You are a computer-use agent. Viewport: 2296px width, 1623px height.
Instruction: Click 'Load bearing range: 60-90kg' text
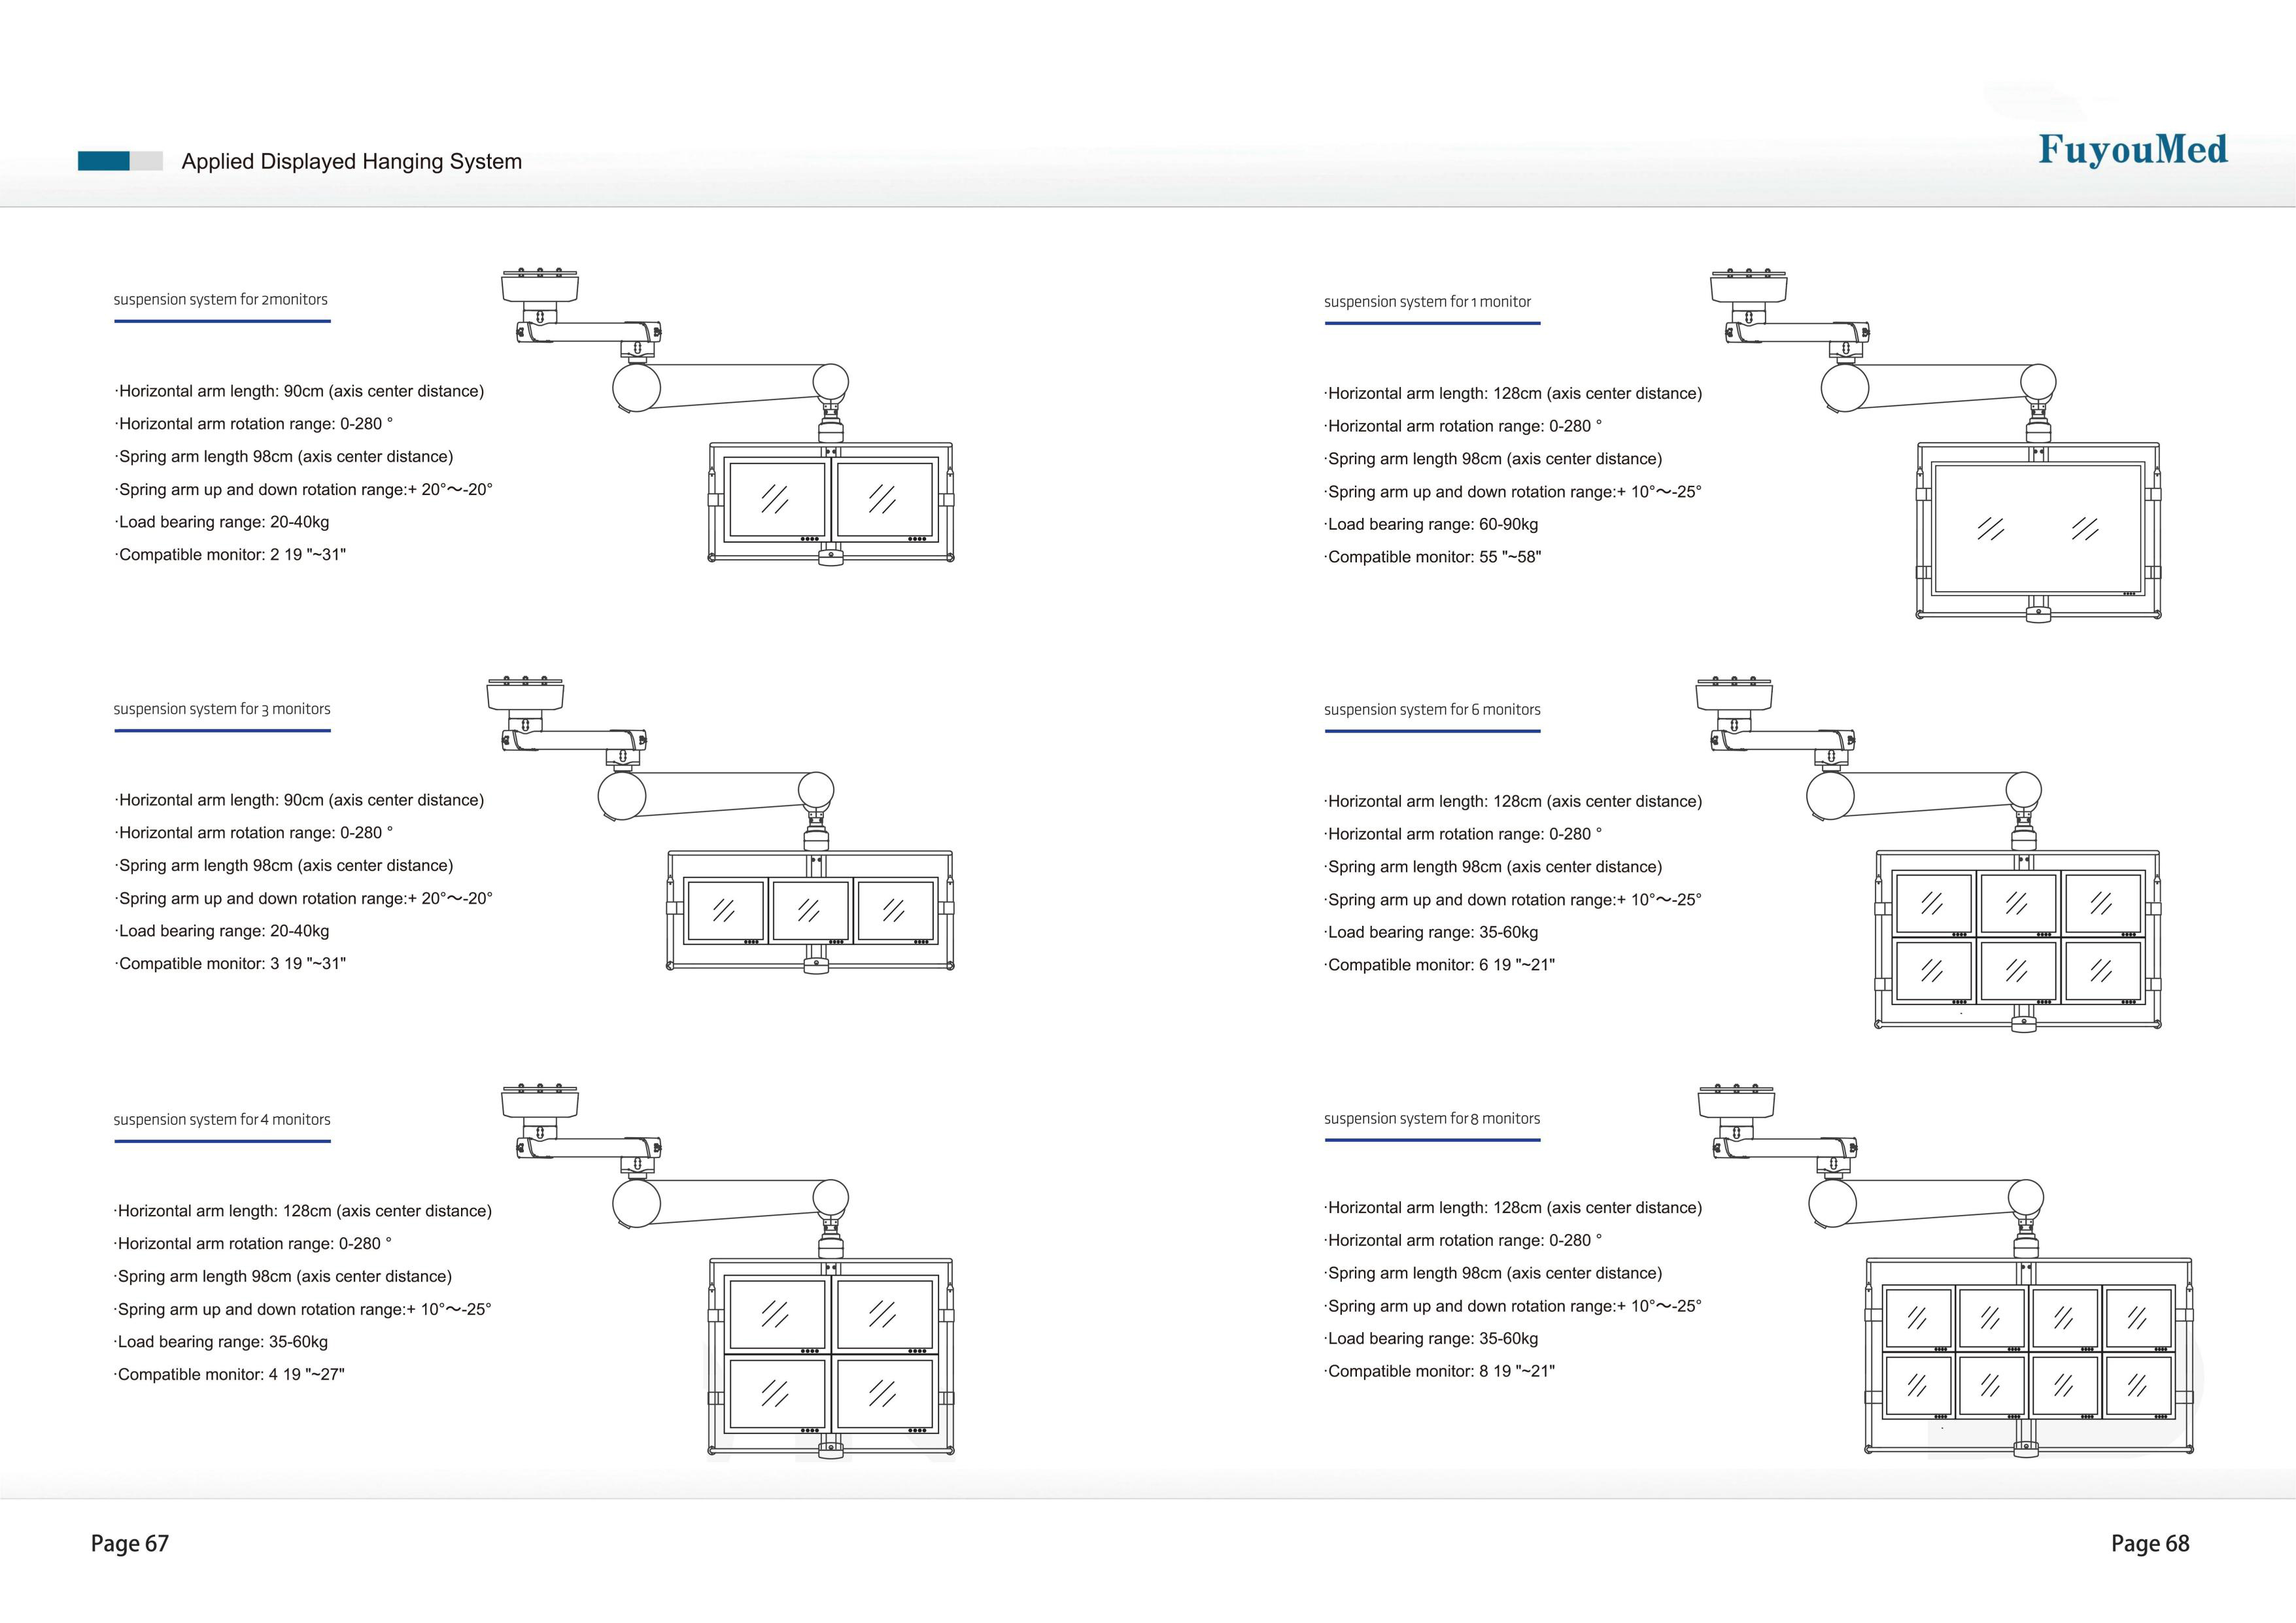(1431, 525)
